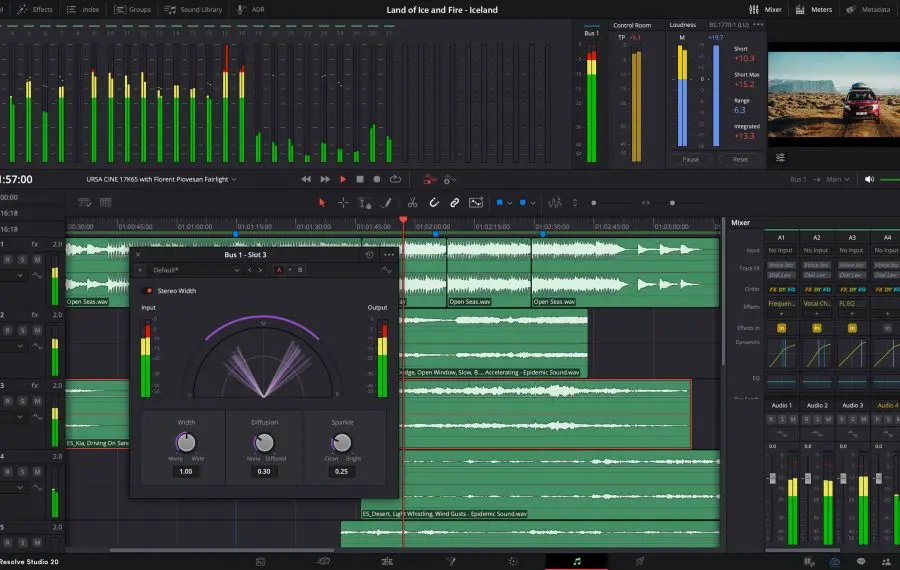
Task: Fast forward the timeline playback
Action: click(325, 179)
